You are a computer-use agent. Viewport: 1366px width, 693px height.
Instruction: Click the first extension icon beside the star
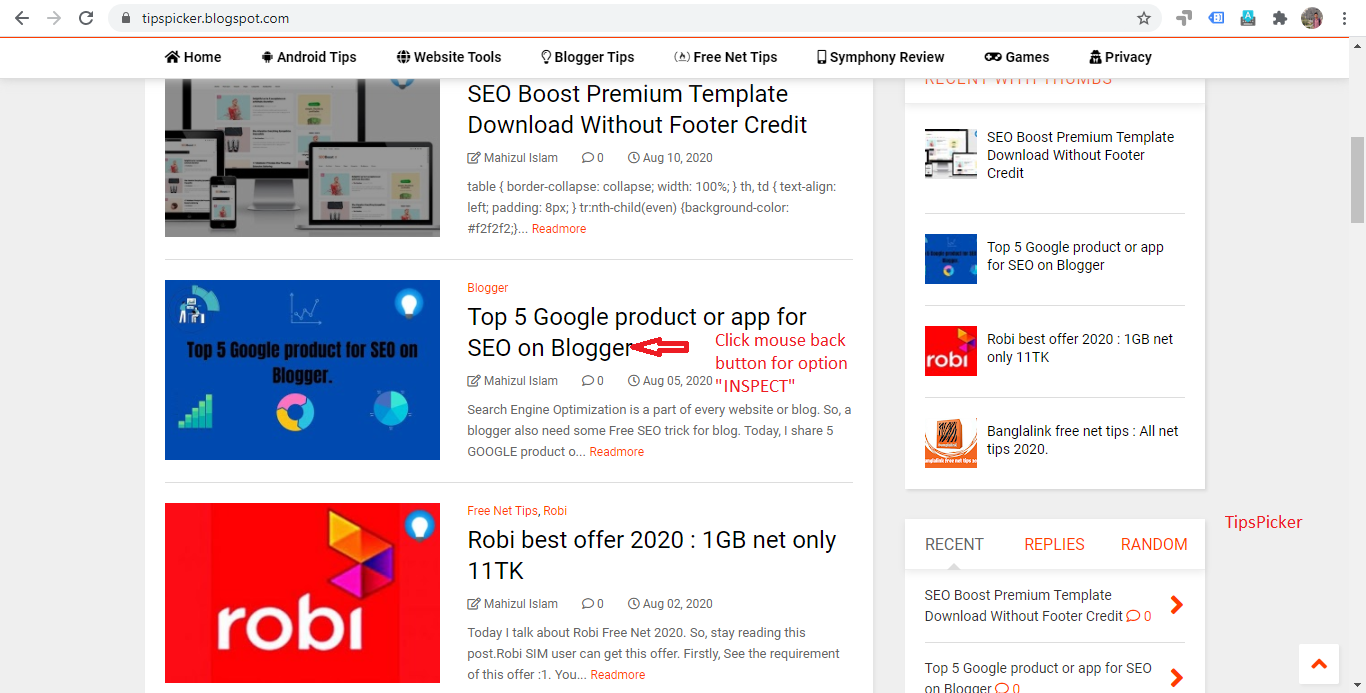pos(1184,18)
